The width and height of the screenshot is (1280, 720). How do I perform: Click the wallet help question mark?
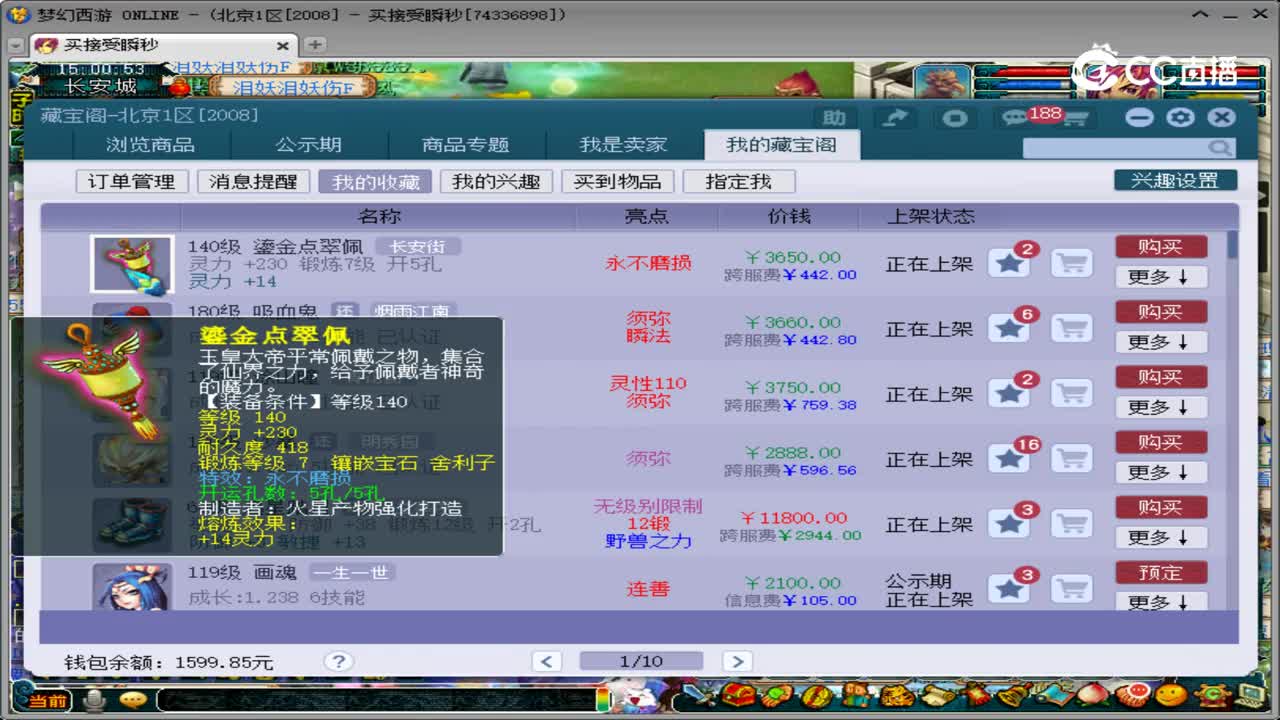[339, 661]
